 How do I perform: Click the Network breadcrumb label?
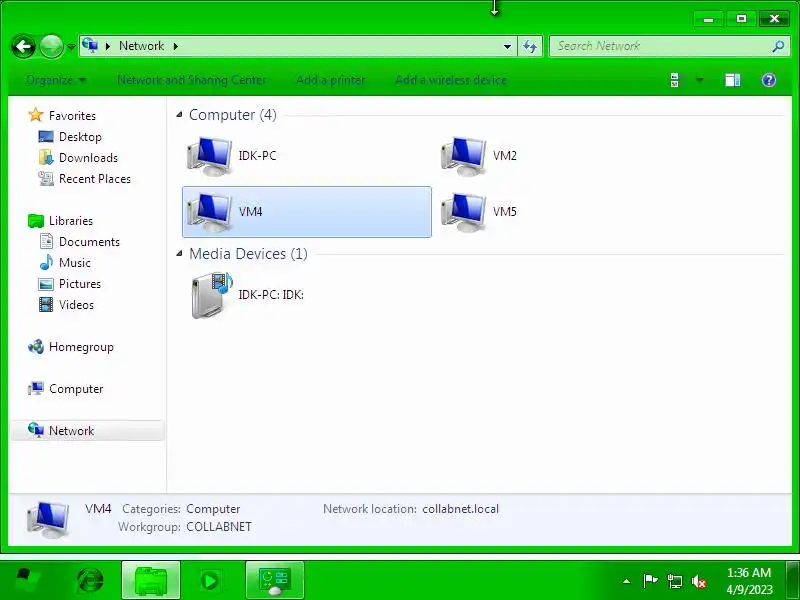141,46
